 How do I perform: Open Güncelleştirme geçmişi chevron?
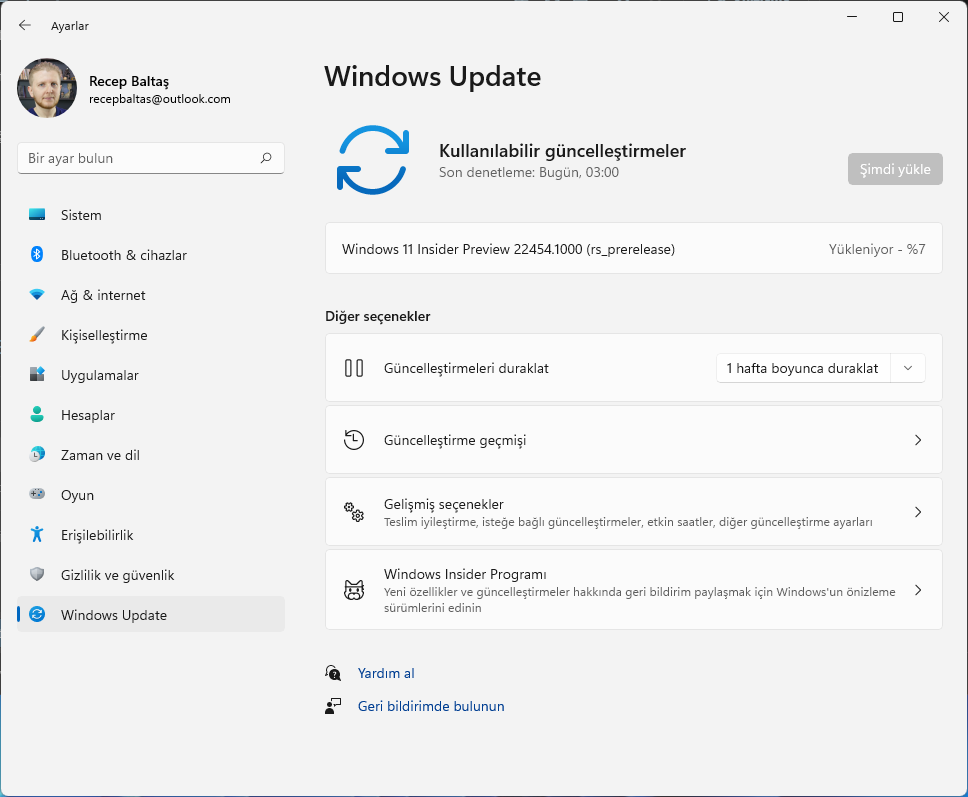(x=917, y=440)
